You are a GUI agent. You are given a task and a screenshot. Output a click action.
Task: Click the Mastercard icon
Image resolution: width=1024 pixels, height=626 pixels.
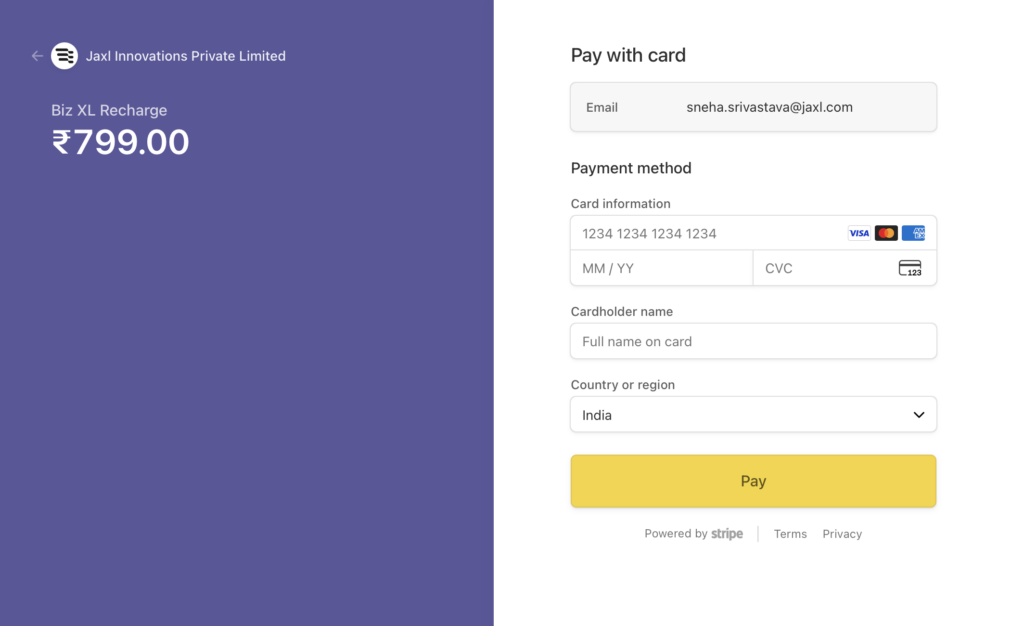(886, 233)
